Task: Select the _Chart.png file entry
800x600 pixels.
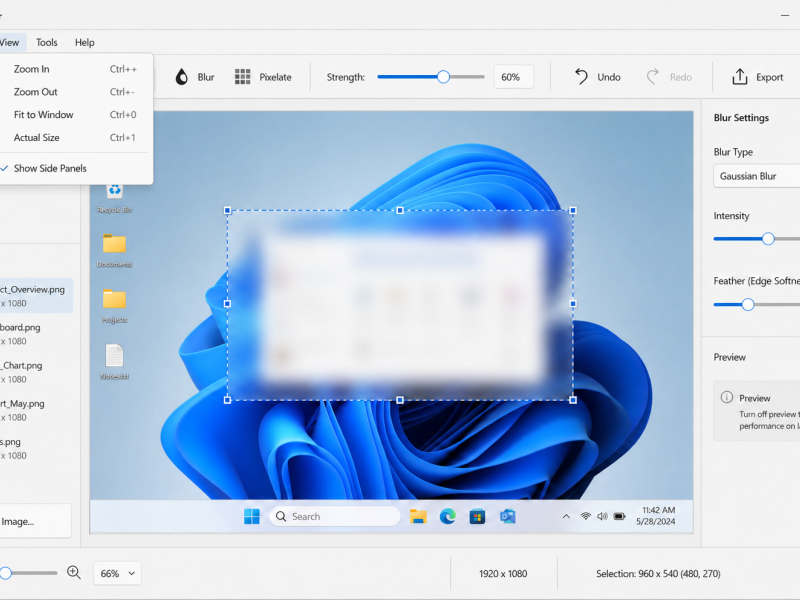Action: 36,372
